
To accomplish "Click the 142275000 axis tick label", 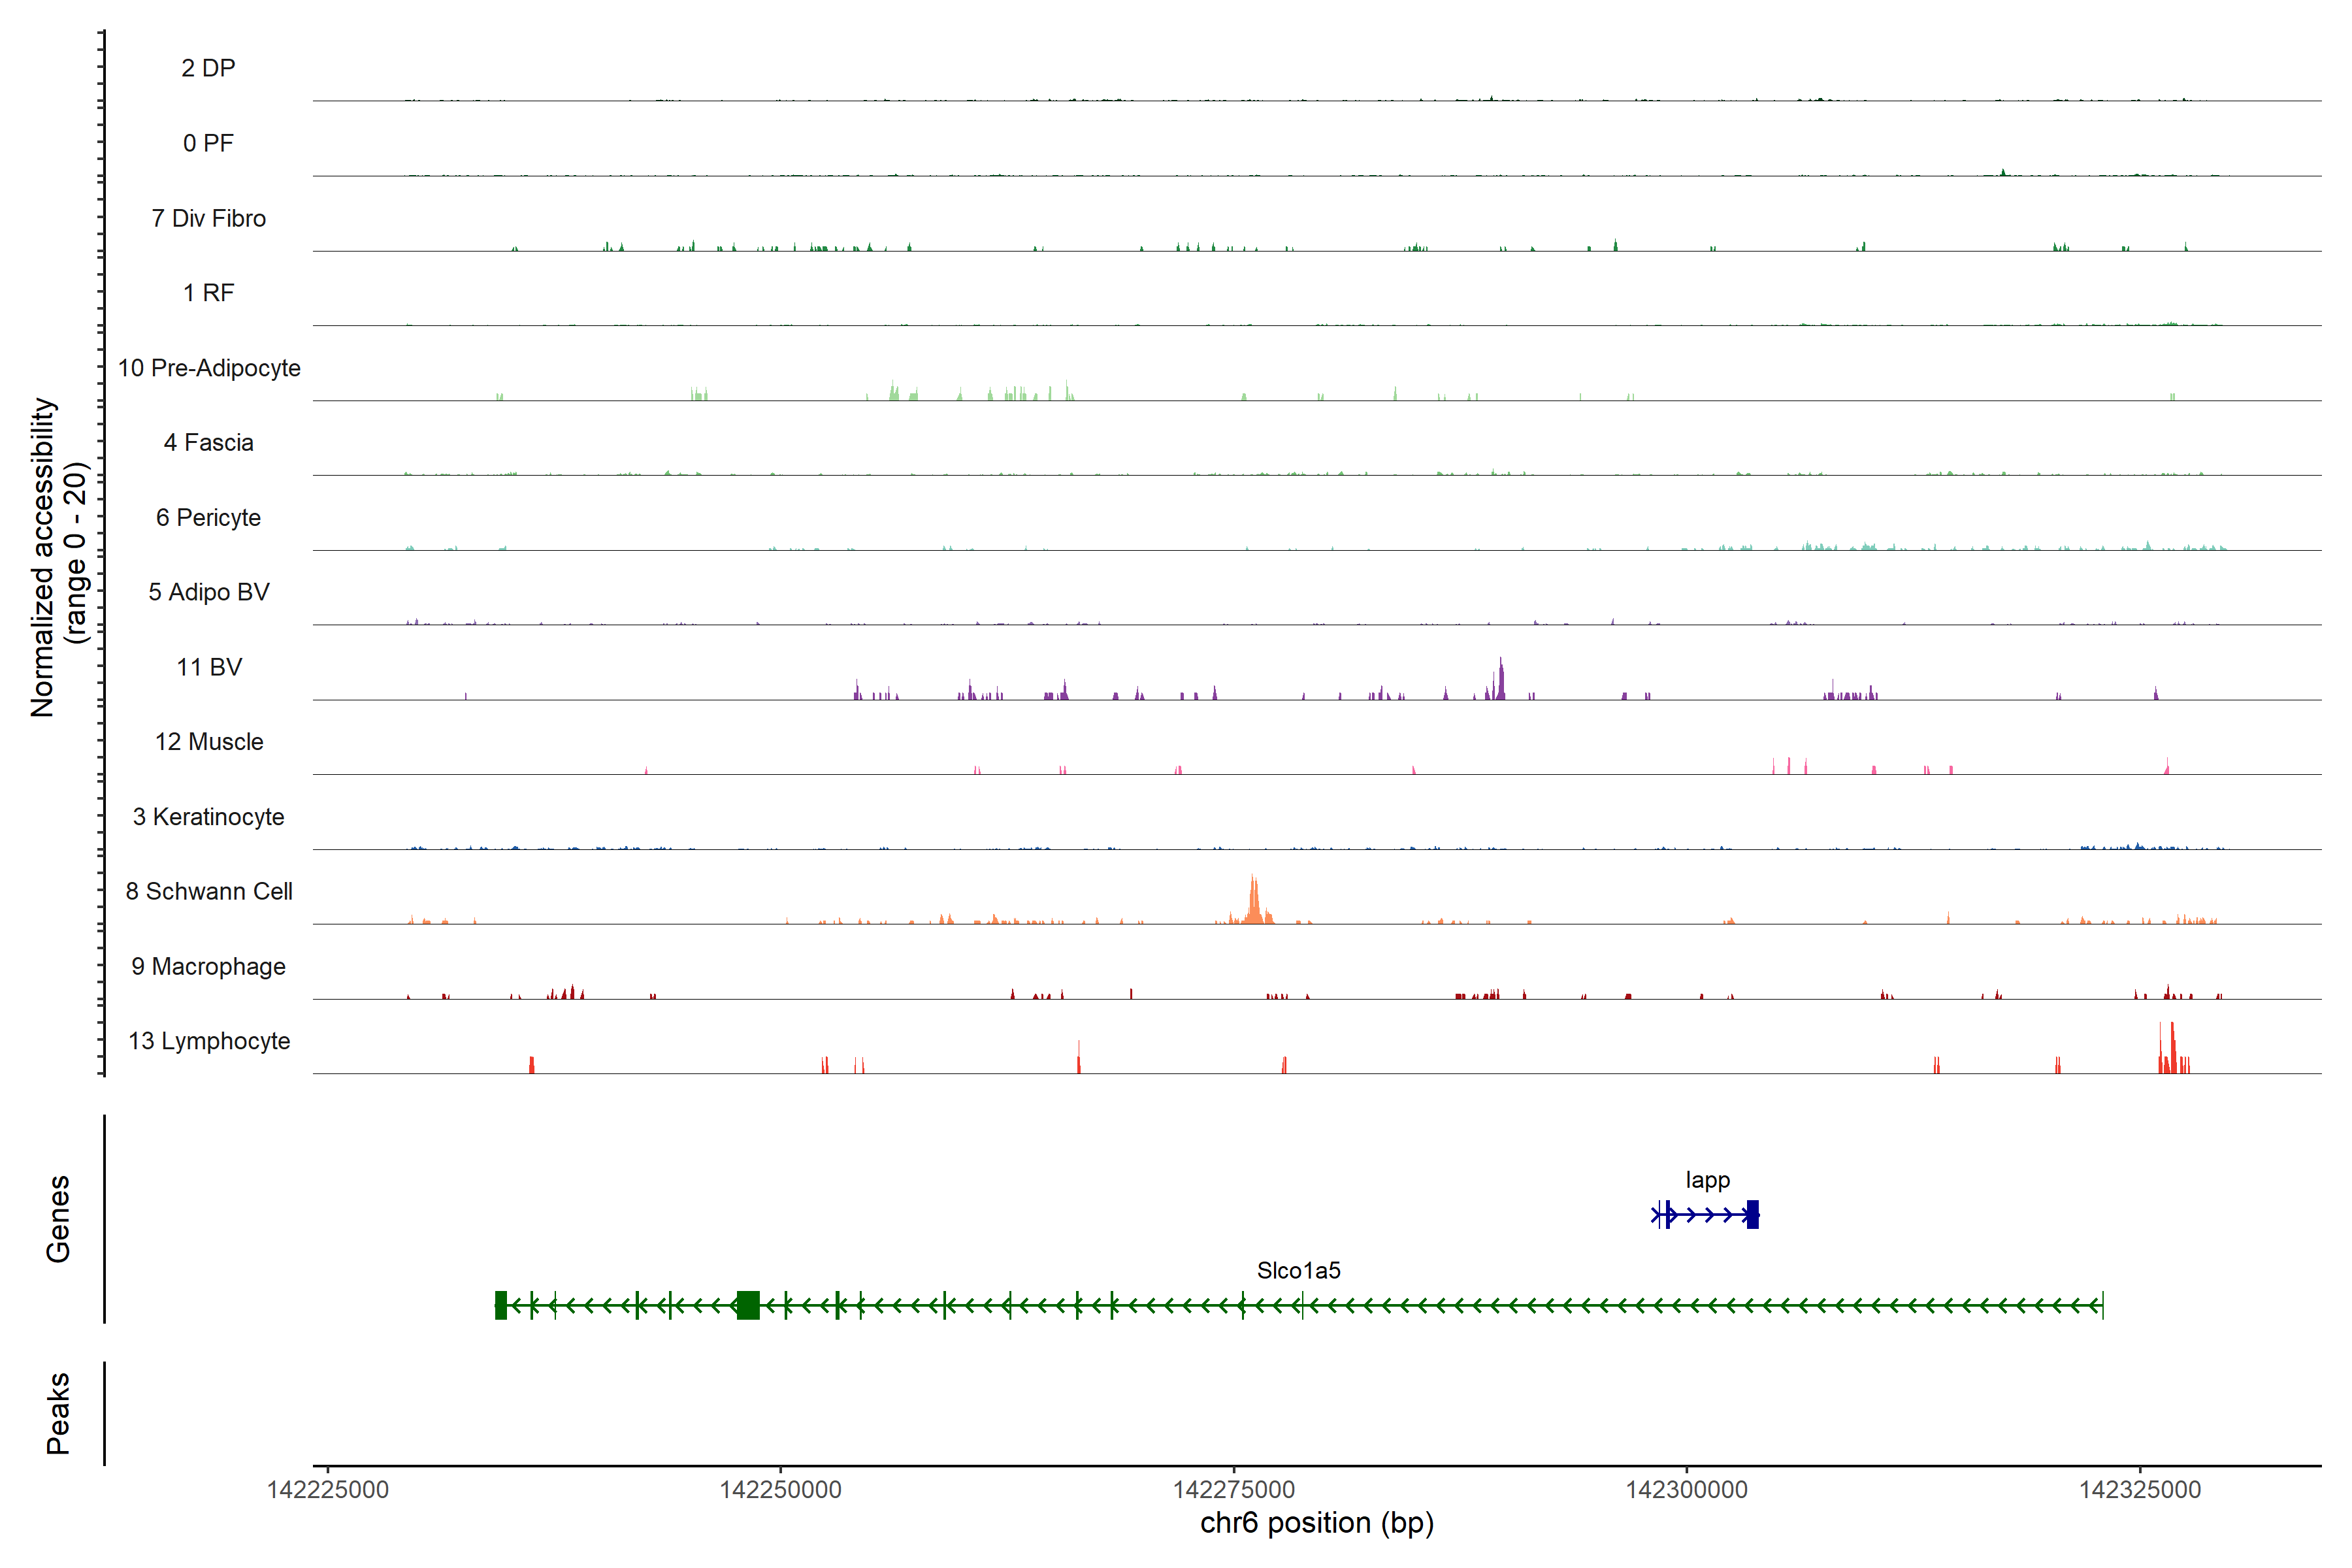I will point(1233,1489).
